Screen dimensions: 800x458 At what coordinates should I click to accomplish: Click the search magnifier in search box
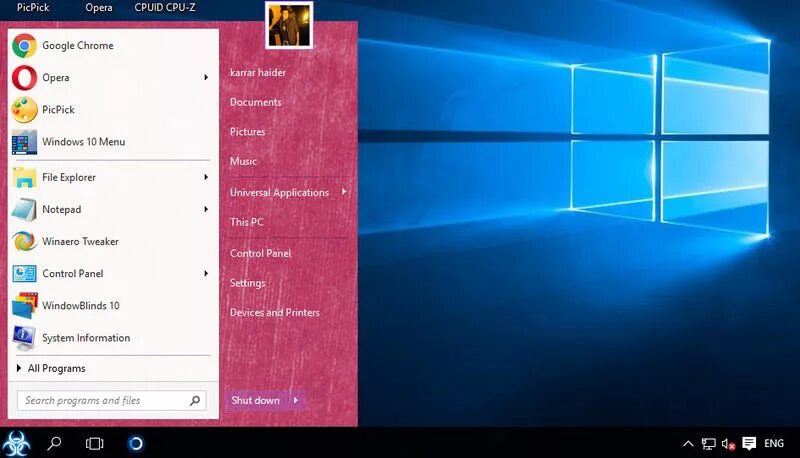point(195,400)
